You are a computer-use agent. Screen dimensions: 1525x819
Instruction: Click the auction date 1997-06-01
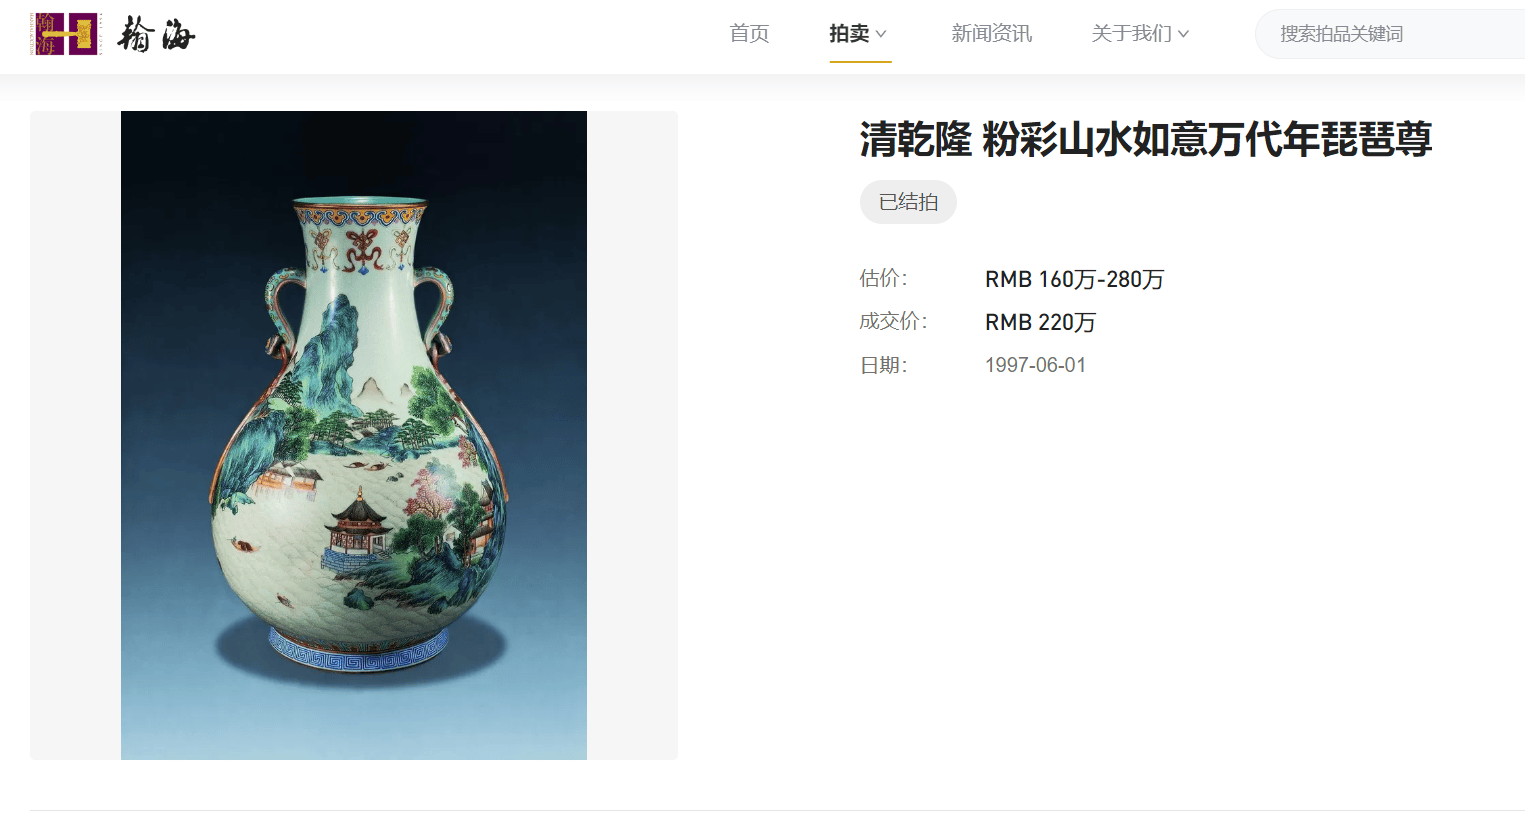pyautogui.click(x=1035, y=365)
